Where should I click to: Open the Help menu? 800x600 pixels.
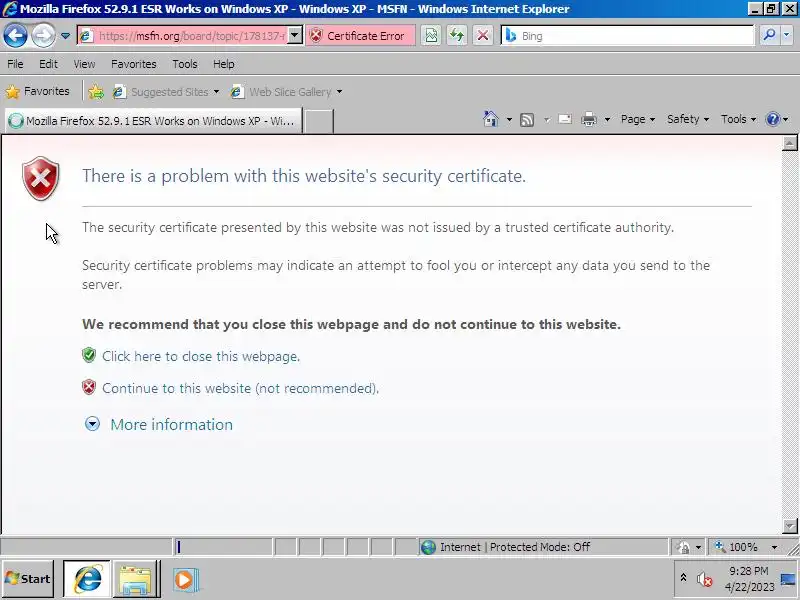223,64
